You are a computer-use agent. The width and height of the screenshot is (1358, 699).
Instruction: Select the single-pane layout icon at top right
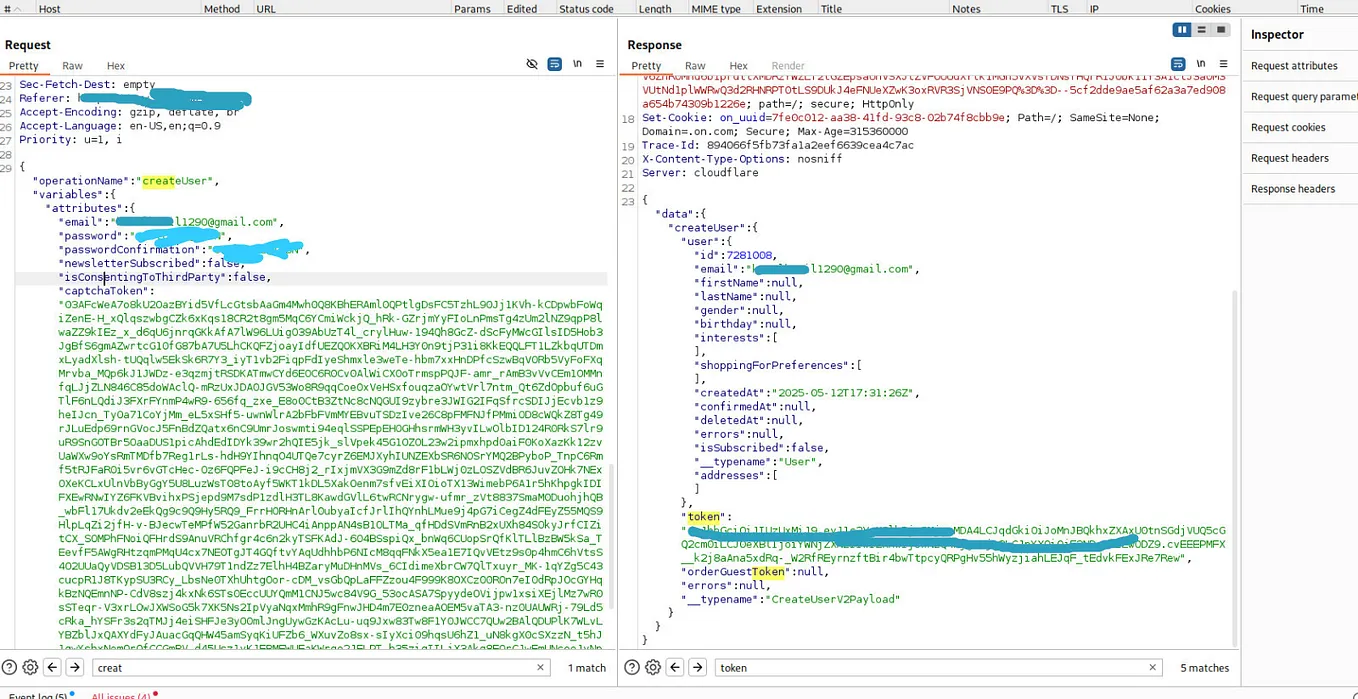pos(1219,29)
